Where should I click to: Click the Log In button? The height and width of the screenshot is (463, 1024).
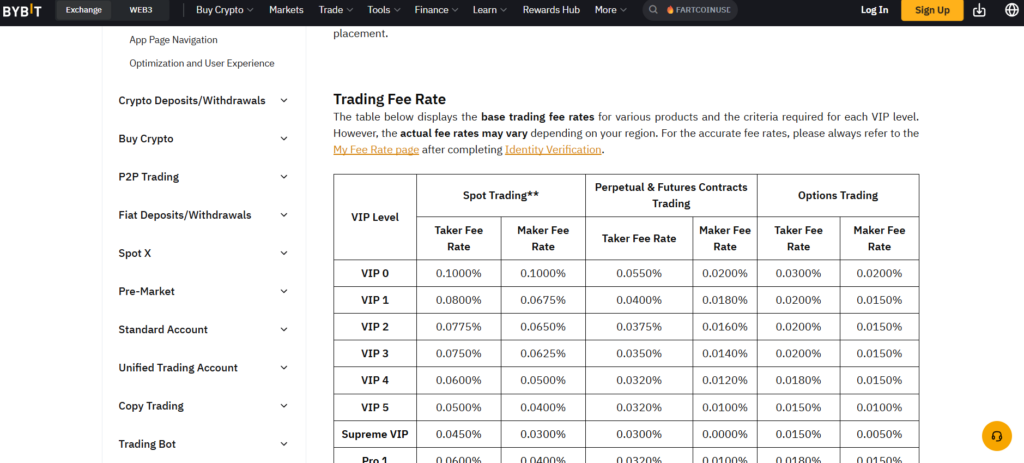874,10
